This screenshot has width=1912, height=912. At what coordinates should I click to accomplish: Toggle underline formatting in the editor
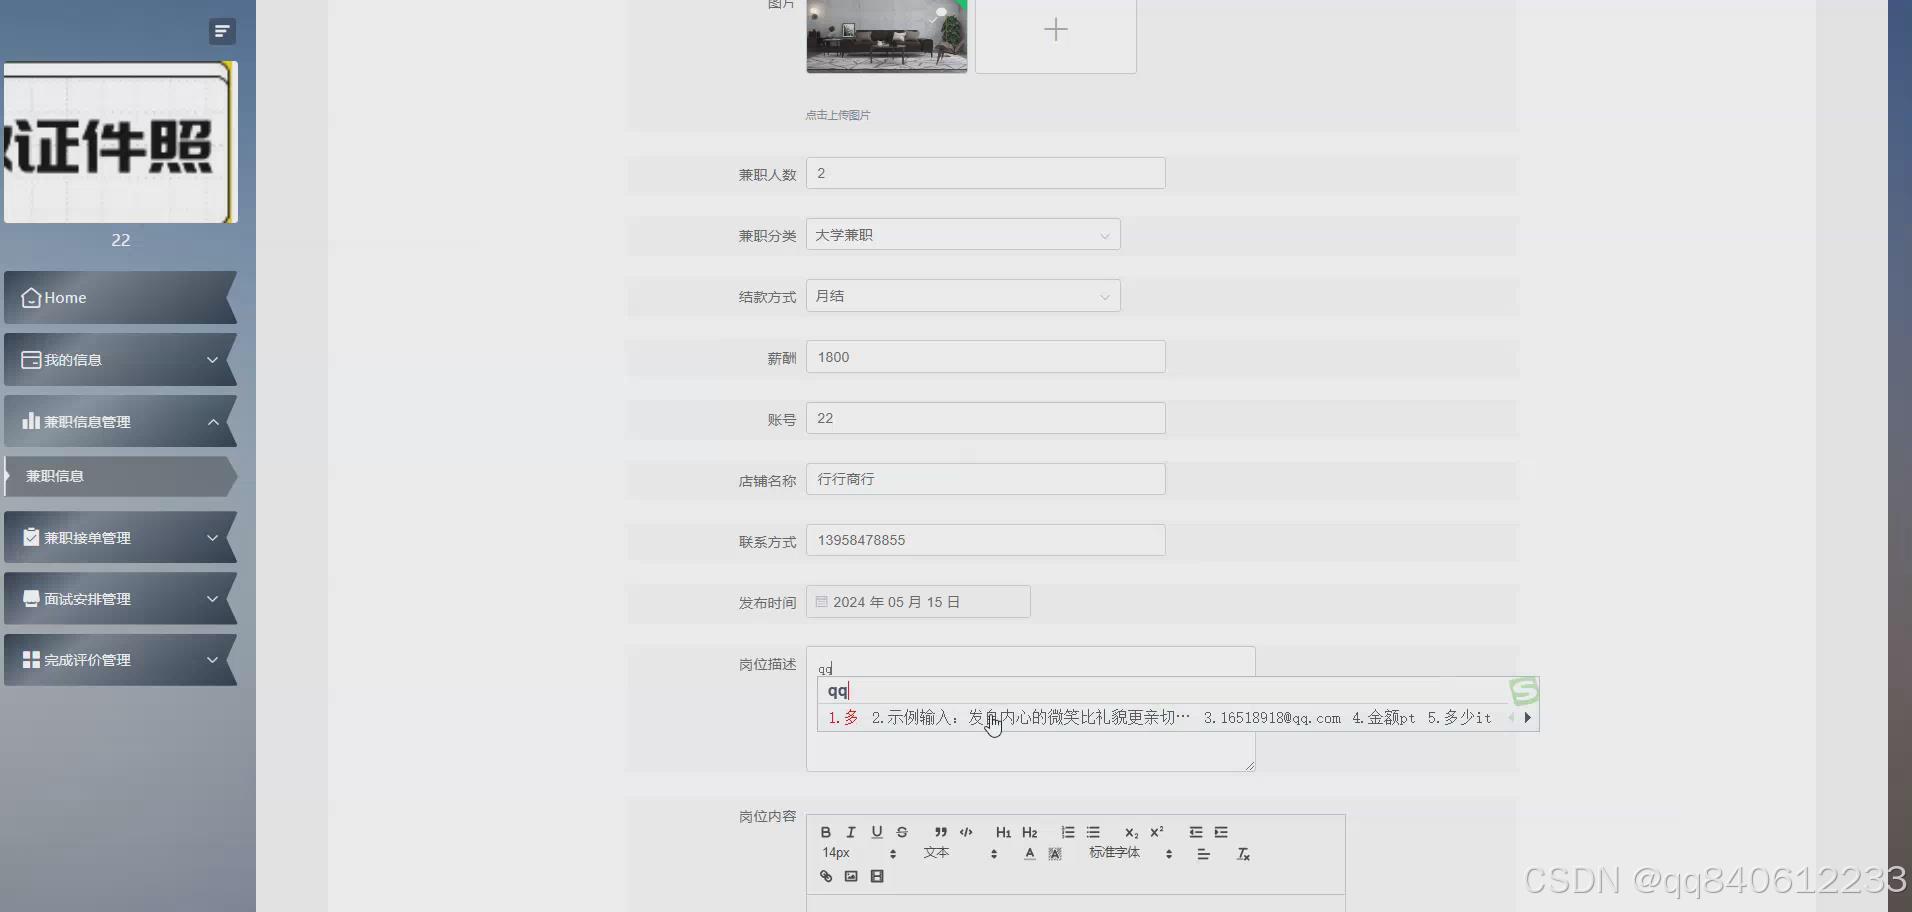877,832
